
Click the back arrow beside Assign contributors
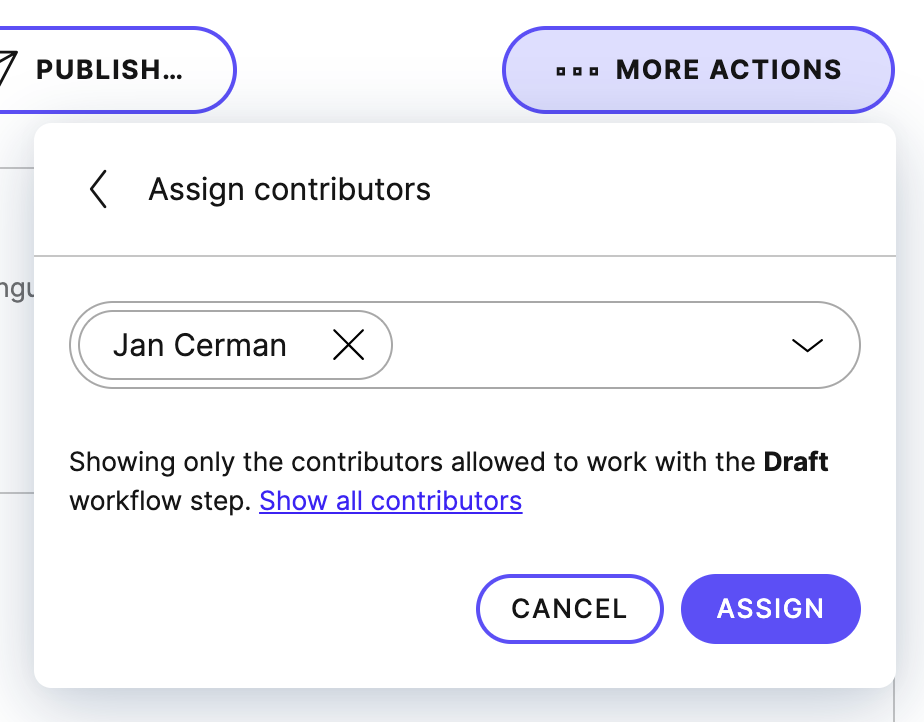98,189
